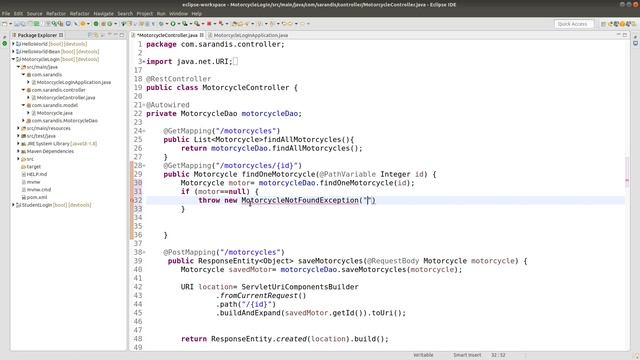Select Motorcycle.java in Package Explorer
Viewport: 640px width, 360px height.
point(54,113)
